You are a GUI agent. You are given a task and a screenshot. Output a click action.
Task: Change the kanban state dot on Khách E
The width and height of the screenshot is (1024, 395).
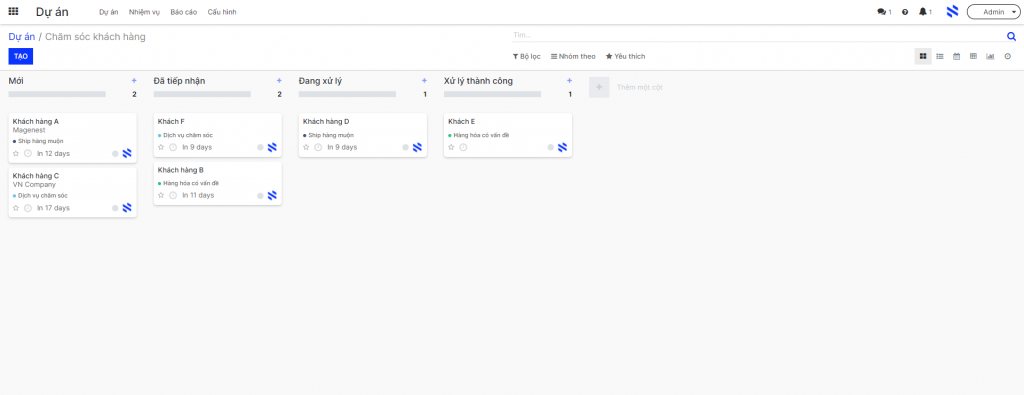pos(551,148)
